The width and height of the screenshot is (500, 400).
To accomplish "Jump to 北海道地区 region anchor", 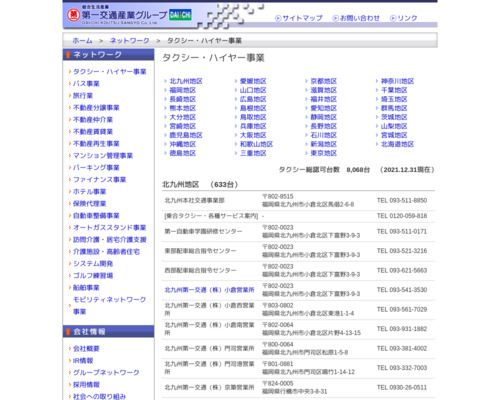I will [397, 144].
